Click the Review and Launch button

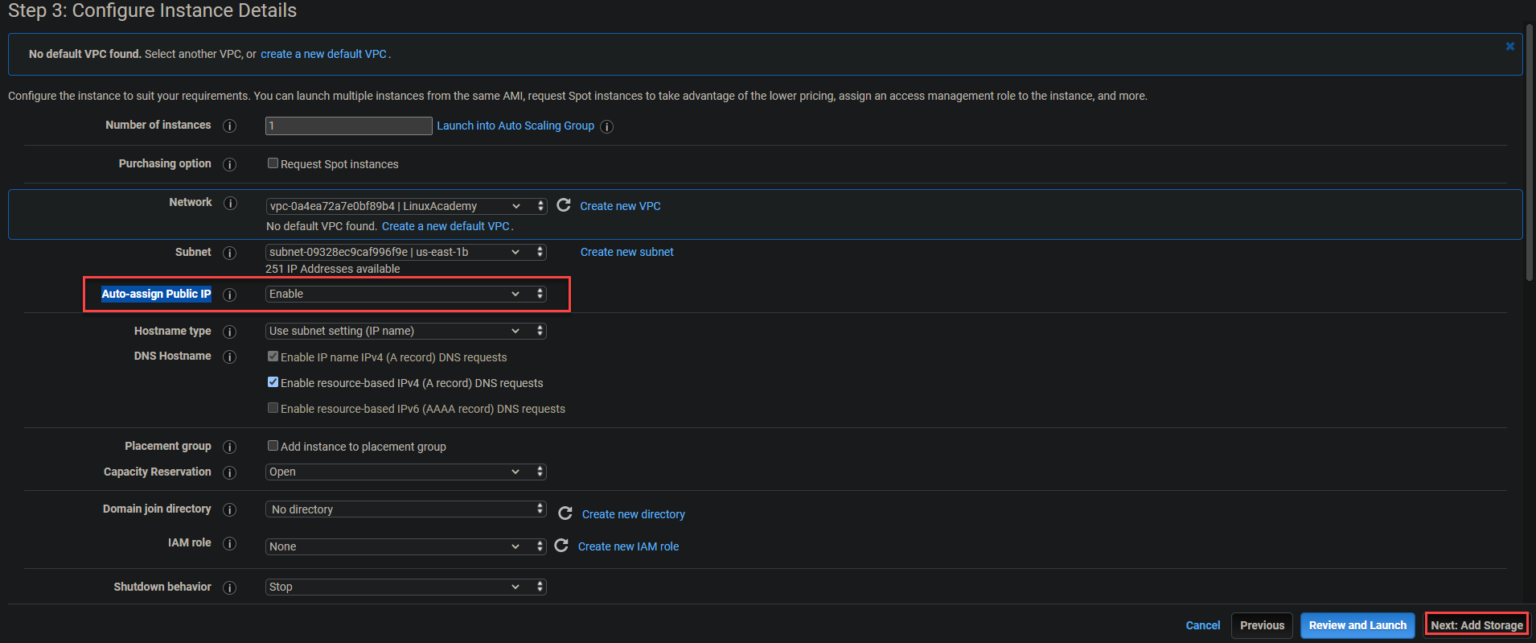[x=1357, y=625]
